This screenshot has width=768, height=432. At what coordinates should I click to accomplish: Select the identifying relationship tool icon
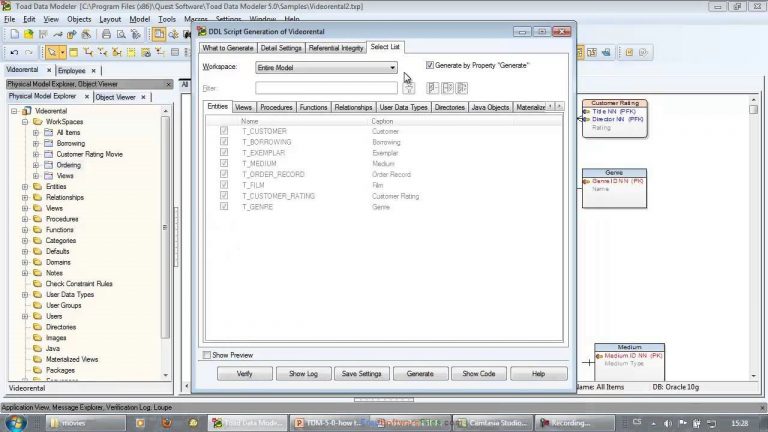coord(88,52)
